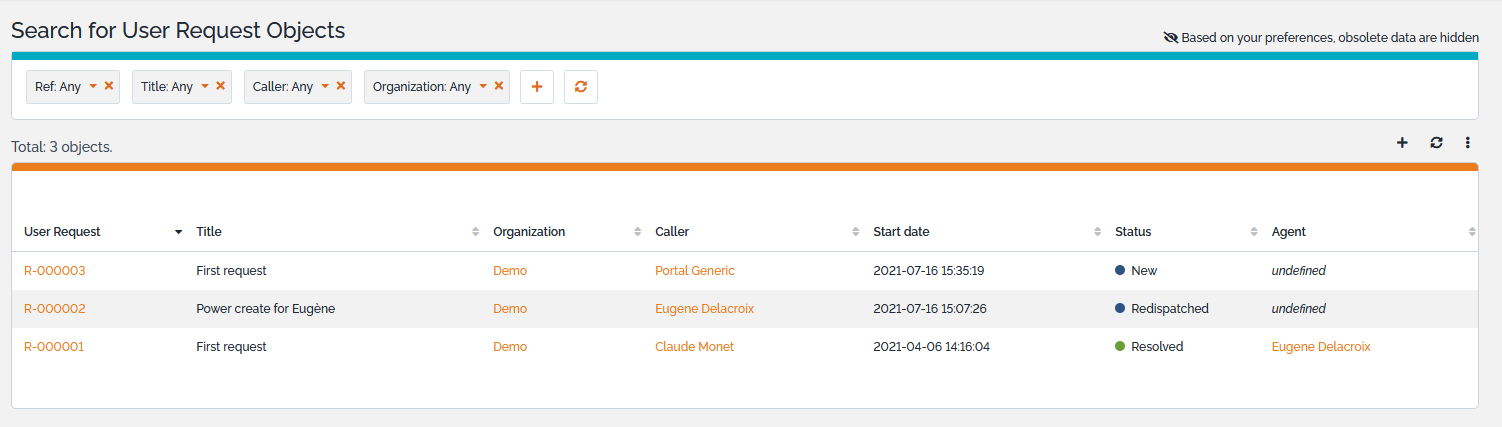
Task: Add a new search criterion with plus
Action: pos(537,87)
